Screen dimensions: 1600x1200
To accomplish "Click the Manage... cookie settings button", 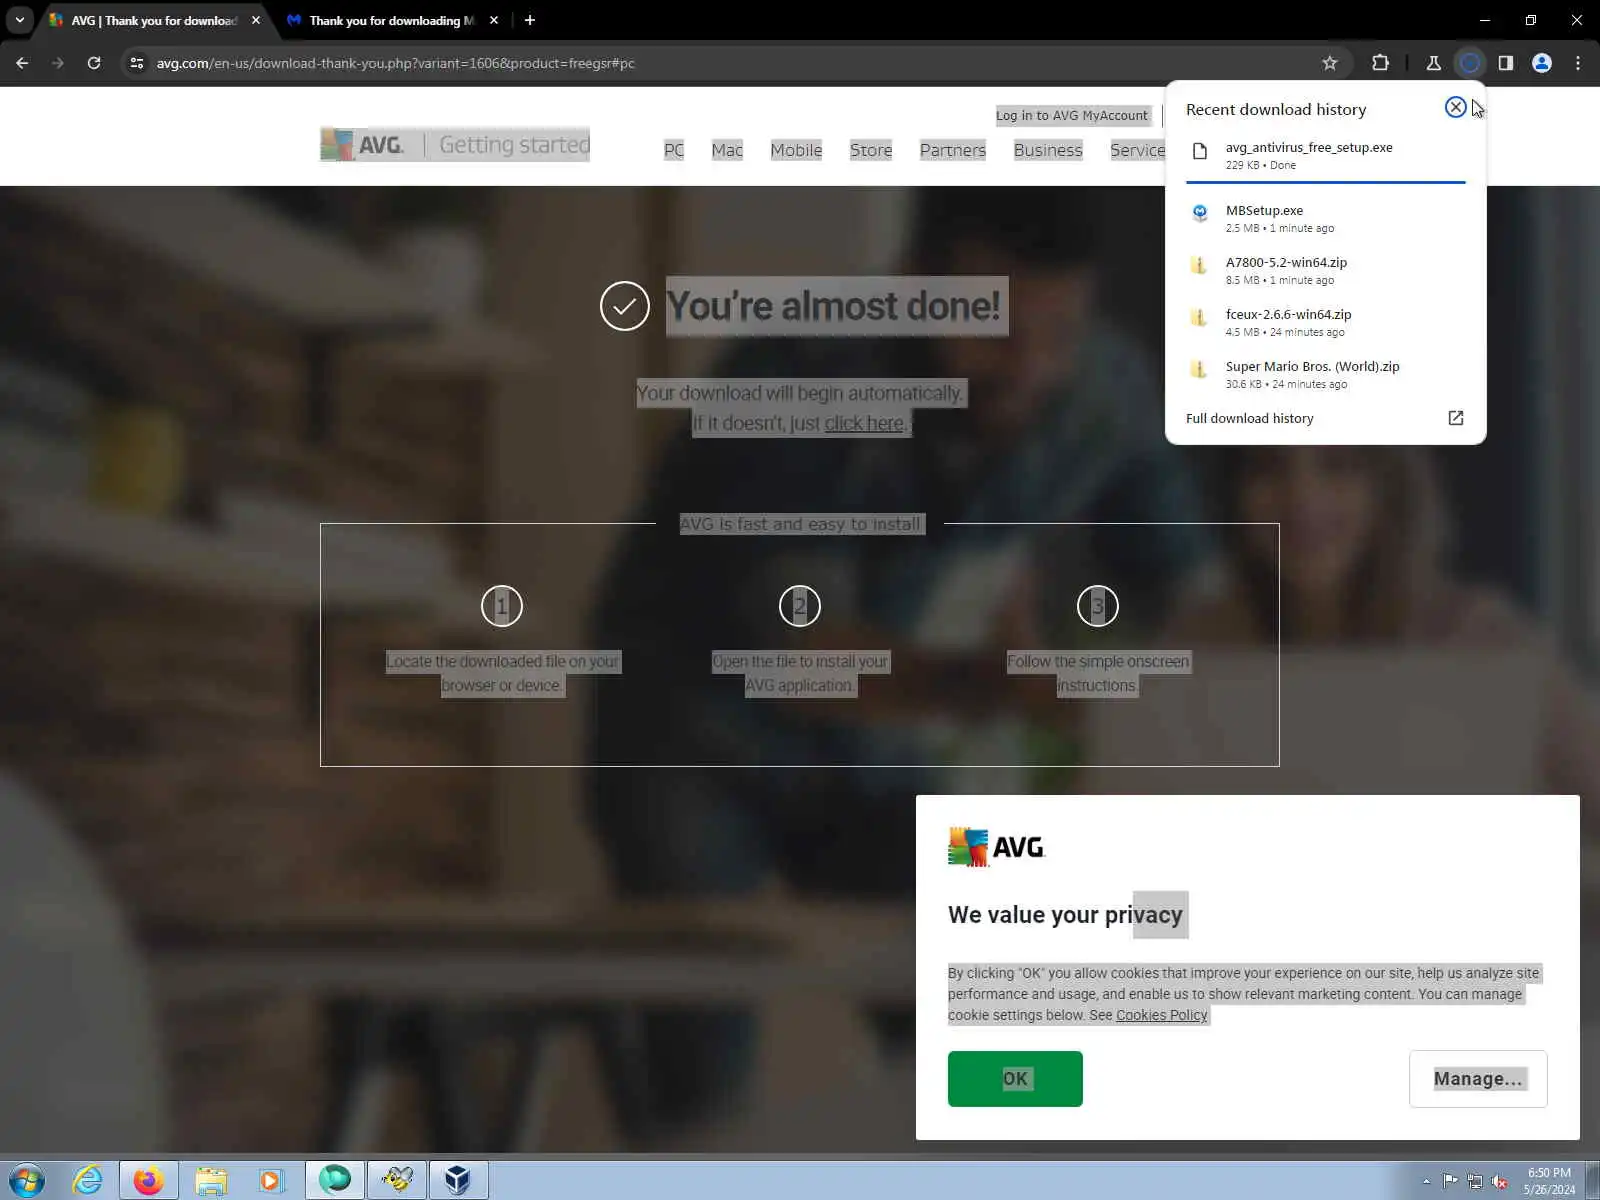I will [x=1478, y=1078].
